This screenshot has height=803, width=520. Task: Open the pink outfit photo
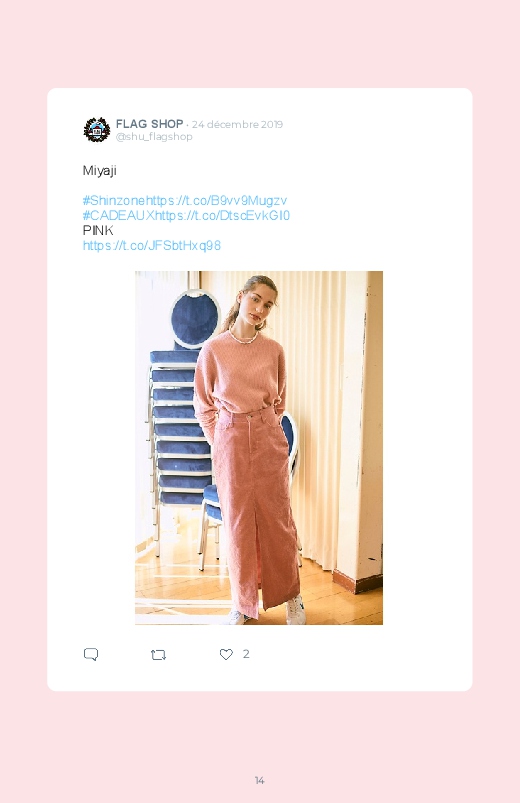click(x=259, y=448)
